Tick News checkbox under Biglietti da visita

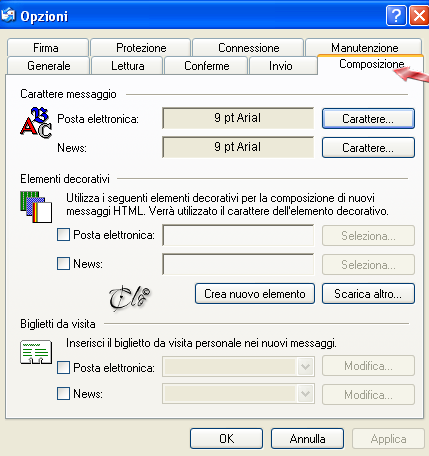pyautogui.click(x=63, y=393)
